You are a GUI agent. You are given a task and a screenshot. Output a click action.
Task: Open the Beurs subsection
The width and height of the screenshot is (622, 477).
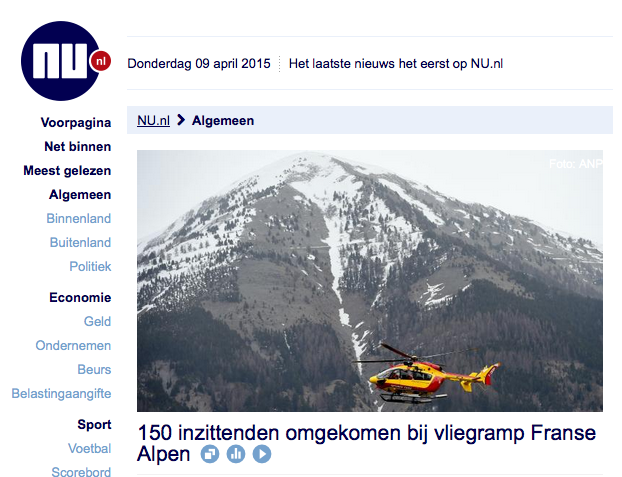94,369
